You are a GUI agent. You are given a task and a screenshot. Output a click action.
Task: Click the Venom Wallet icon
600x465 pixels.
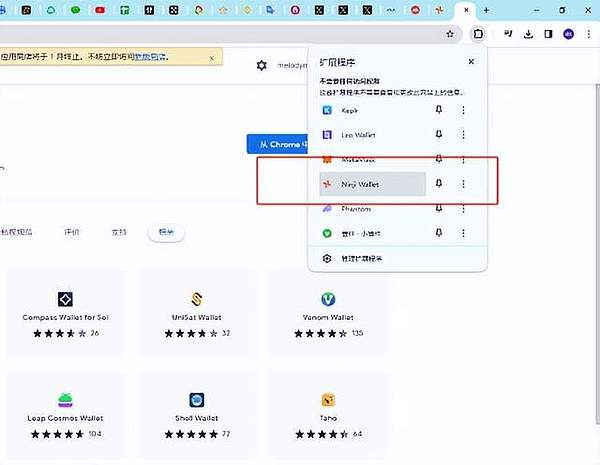pyautogui.click(x=328, y=299)
